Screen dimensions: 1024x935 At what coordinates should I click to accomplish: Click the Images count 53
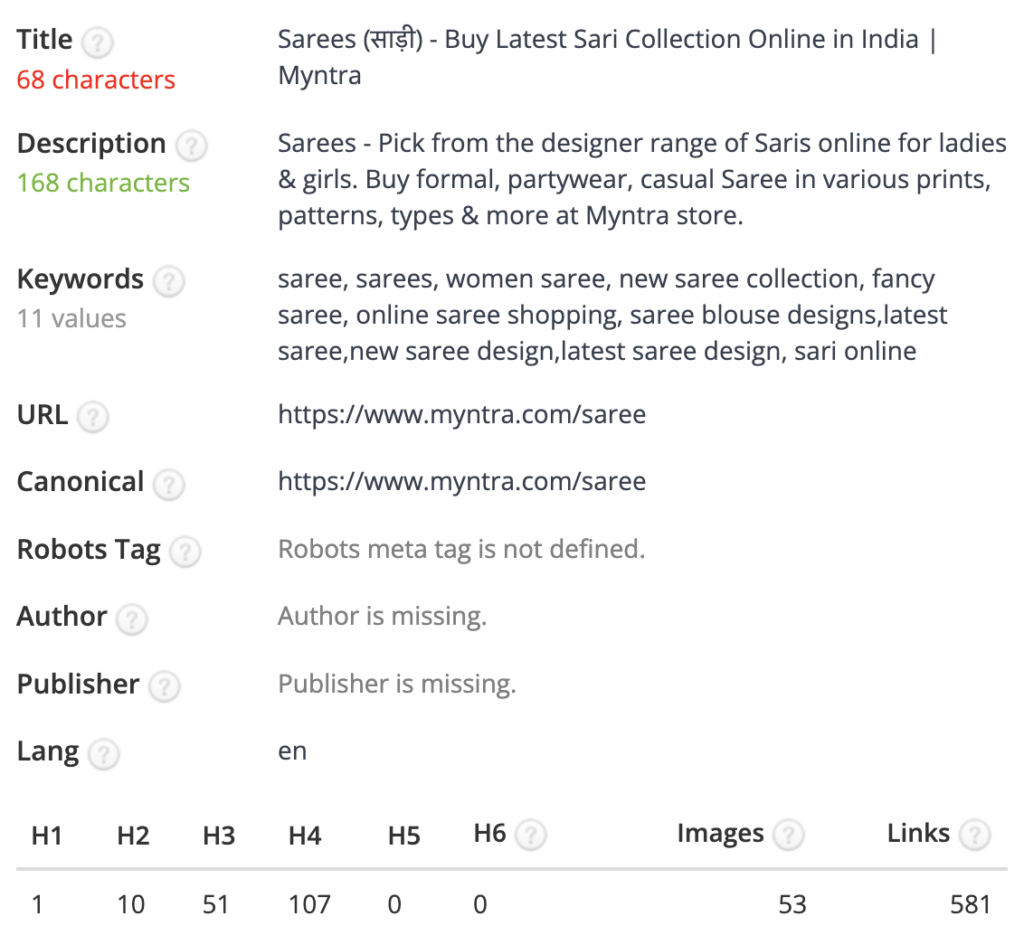(792, 905)
